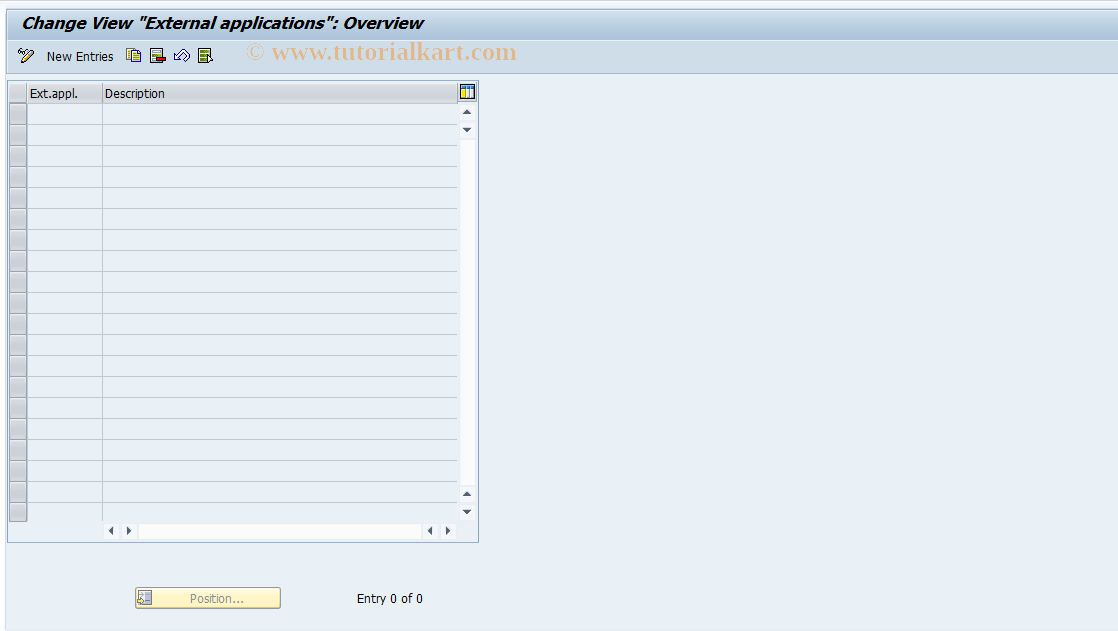Click the Select All toolbar icon
The image size is (1118, 631).
coord(205,56)
